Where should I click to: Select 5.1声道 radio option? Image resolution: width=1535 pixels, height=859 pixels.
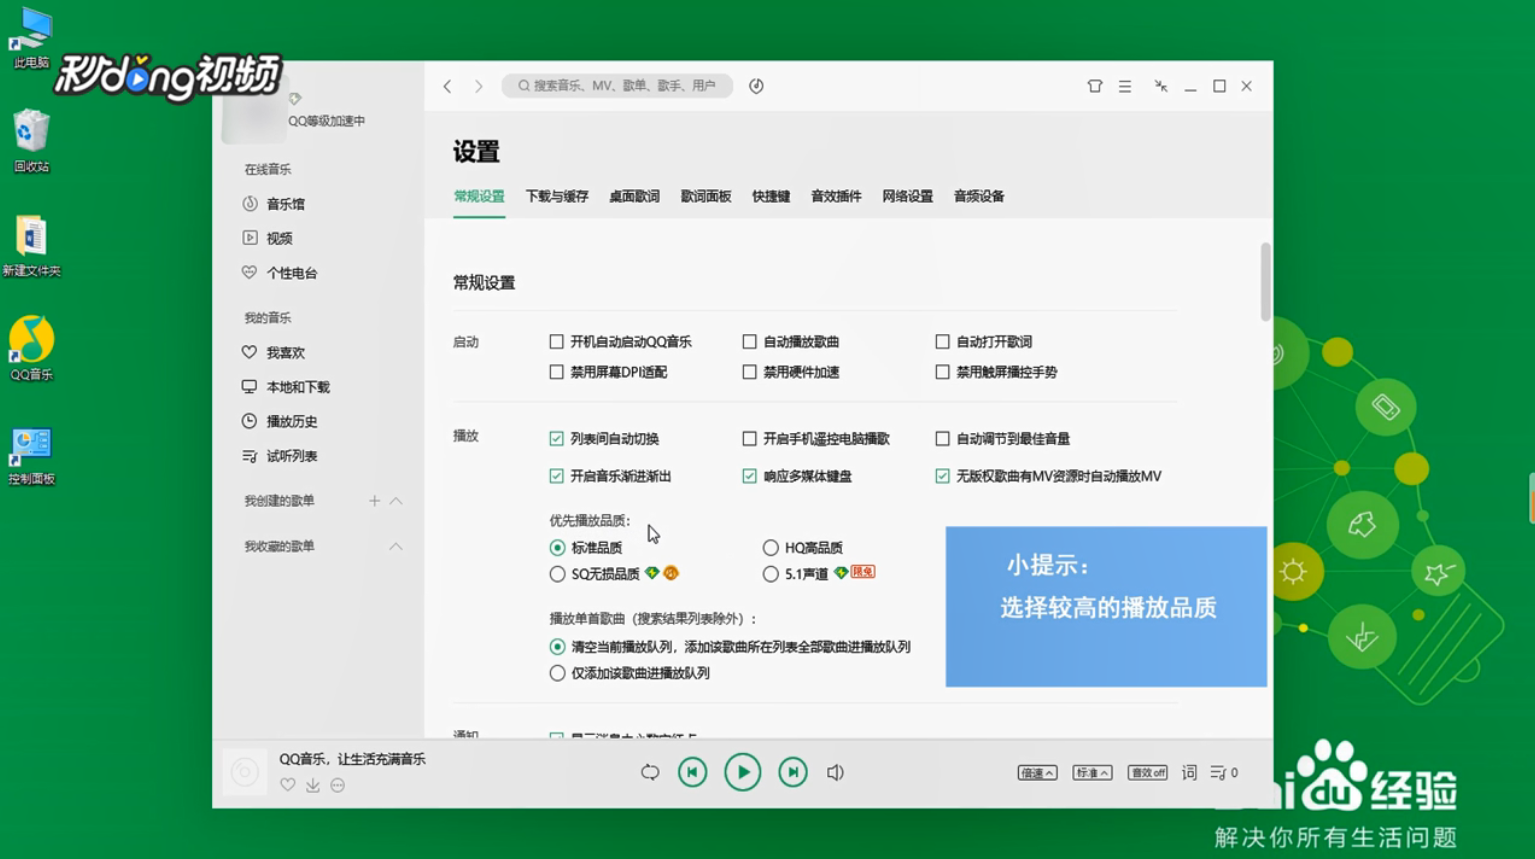pyautogui.click(x=770, y=574)
